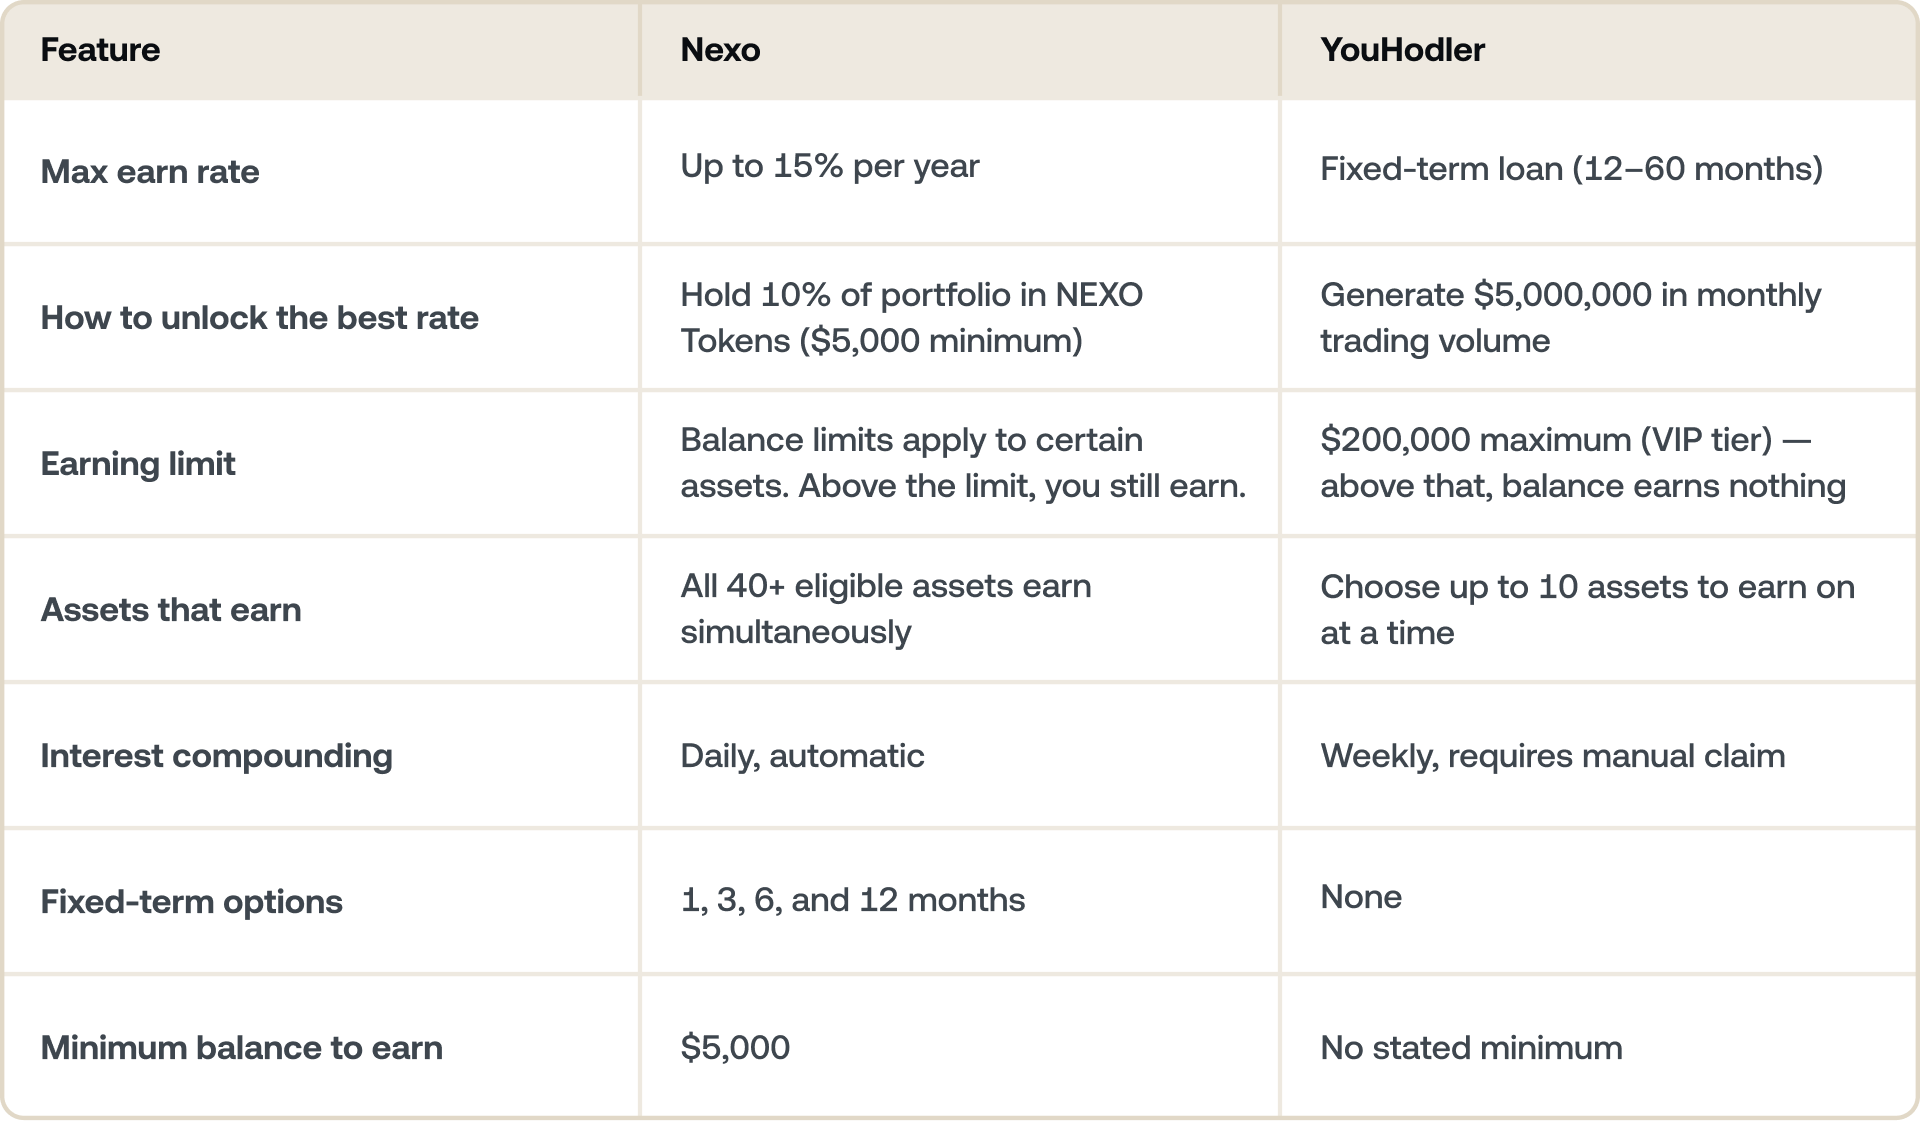Click the 'Daily, automatic' cell
This screenshot has width=1920, height=1121.
pos(802,755)
